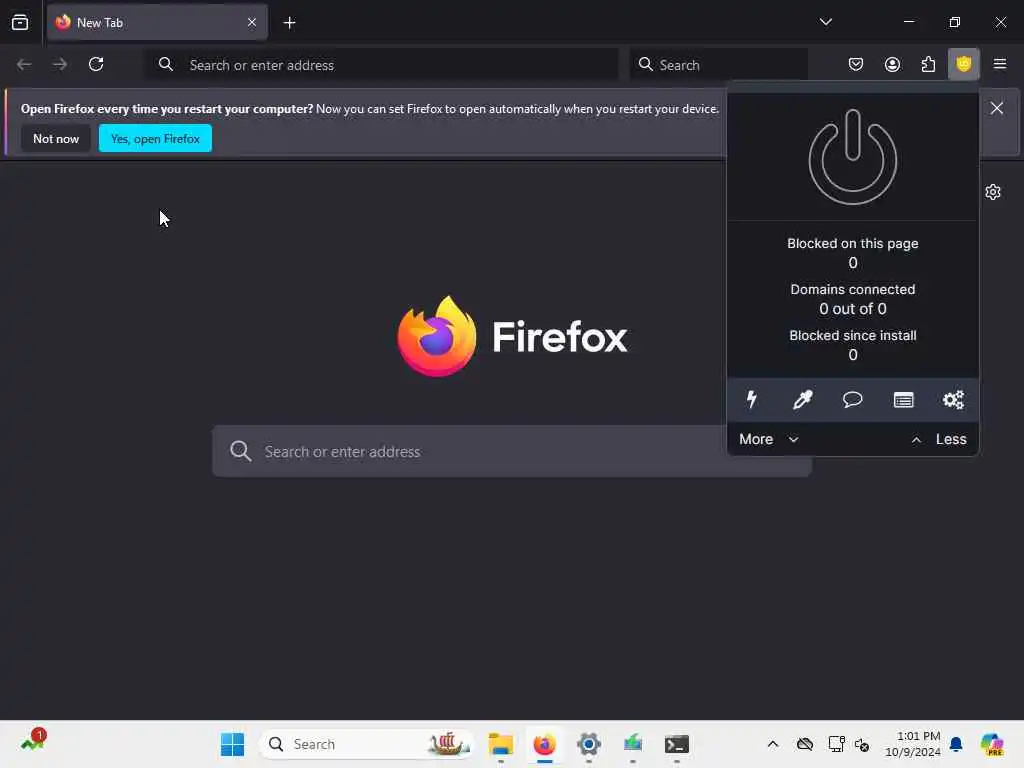Open the notification bell in the tray
The width and height of the screenshot is (1024, 768).
956,744
